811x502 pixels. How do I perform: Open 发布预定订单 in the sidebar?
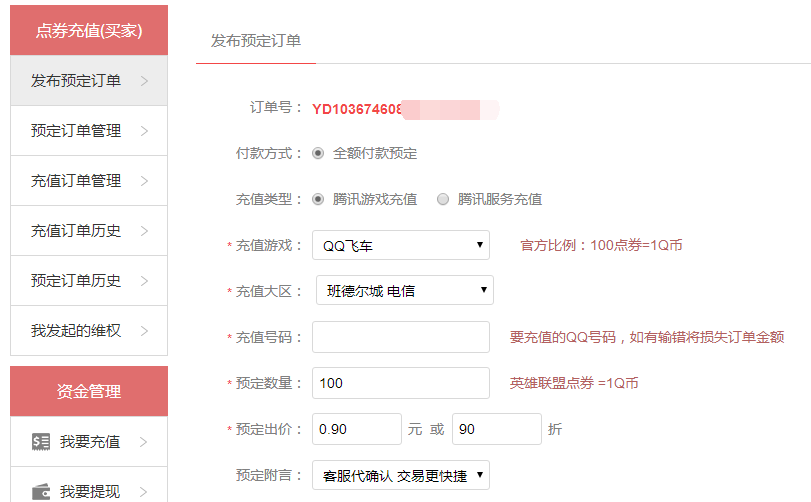click(x=89, y=81)
